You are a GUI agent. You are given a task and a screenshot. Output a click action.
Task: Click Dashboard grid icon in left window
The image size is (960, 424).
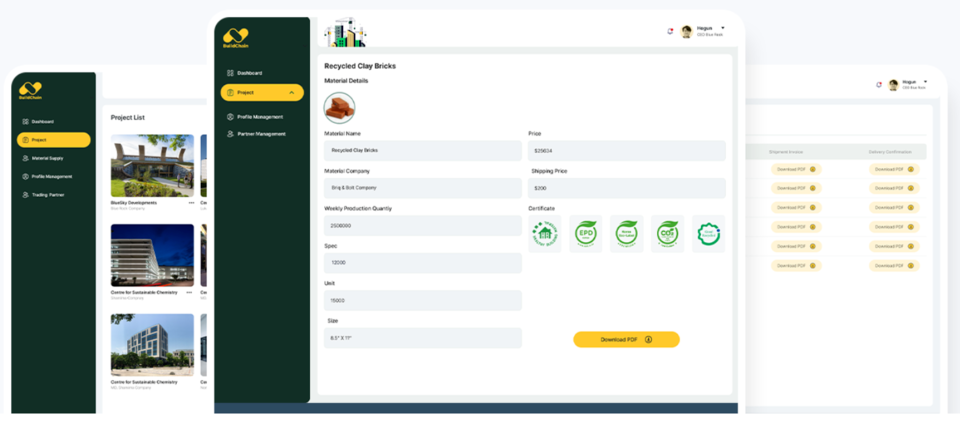tap(25, 122)
